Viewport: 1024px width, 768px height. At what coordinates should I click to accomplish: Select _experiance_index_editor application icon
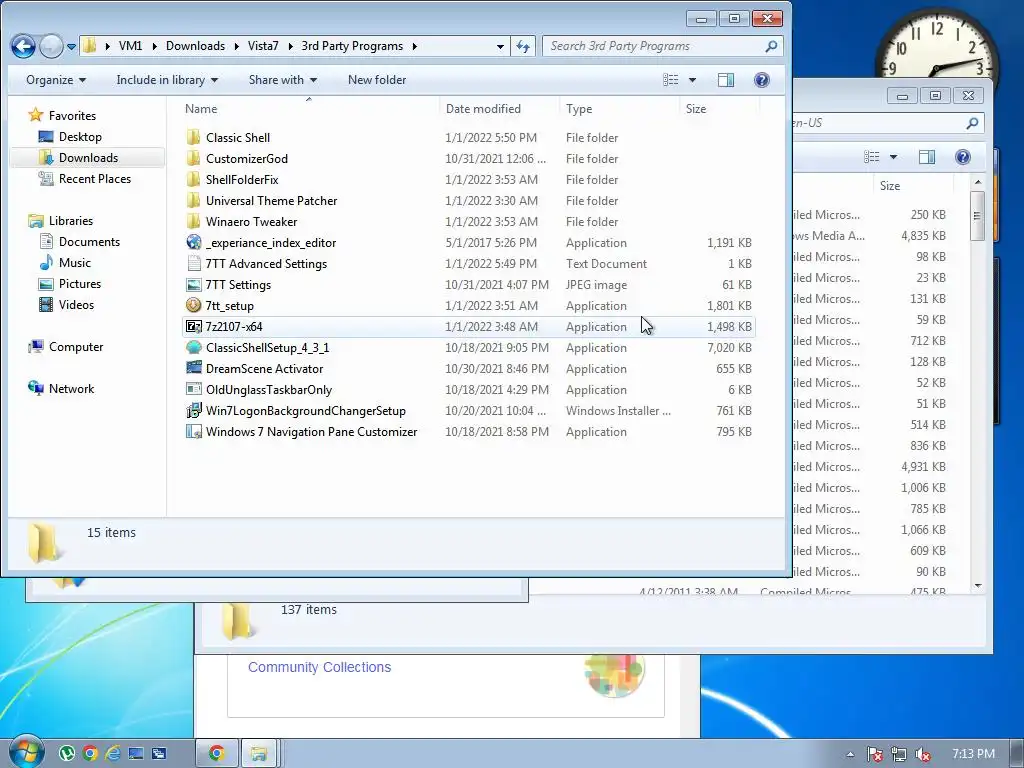(193, 242)
